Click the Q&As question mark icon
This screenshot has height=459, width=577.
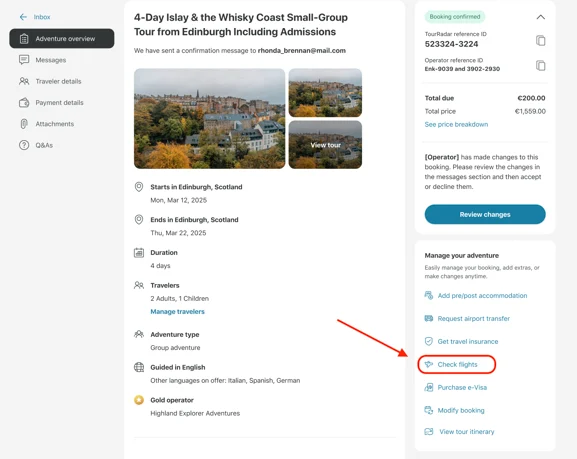click(24, 145)
